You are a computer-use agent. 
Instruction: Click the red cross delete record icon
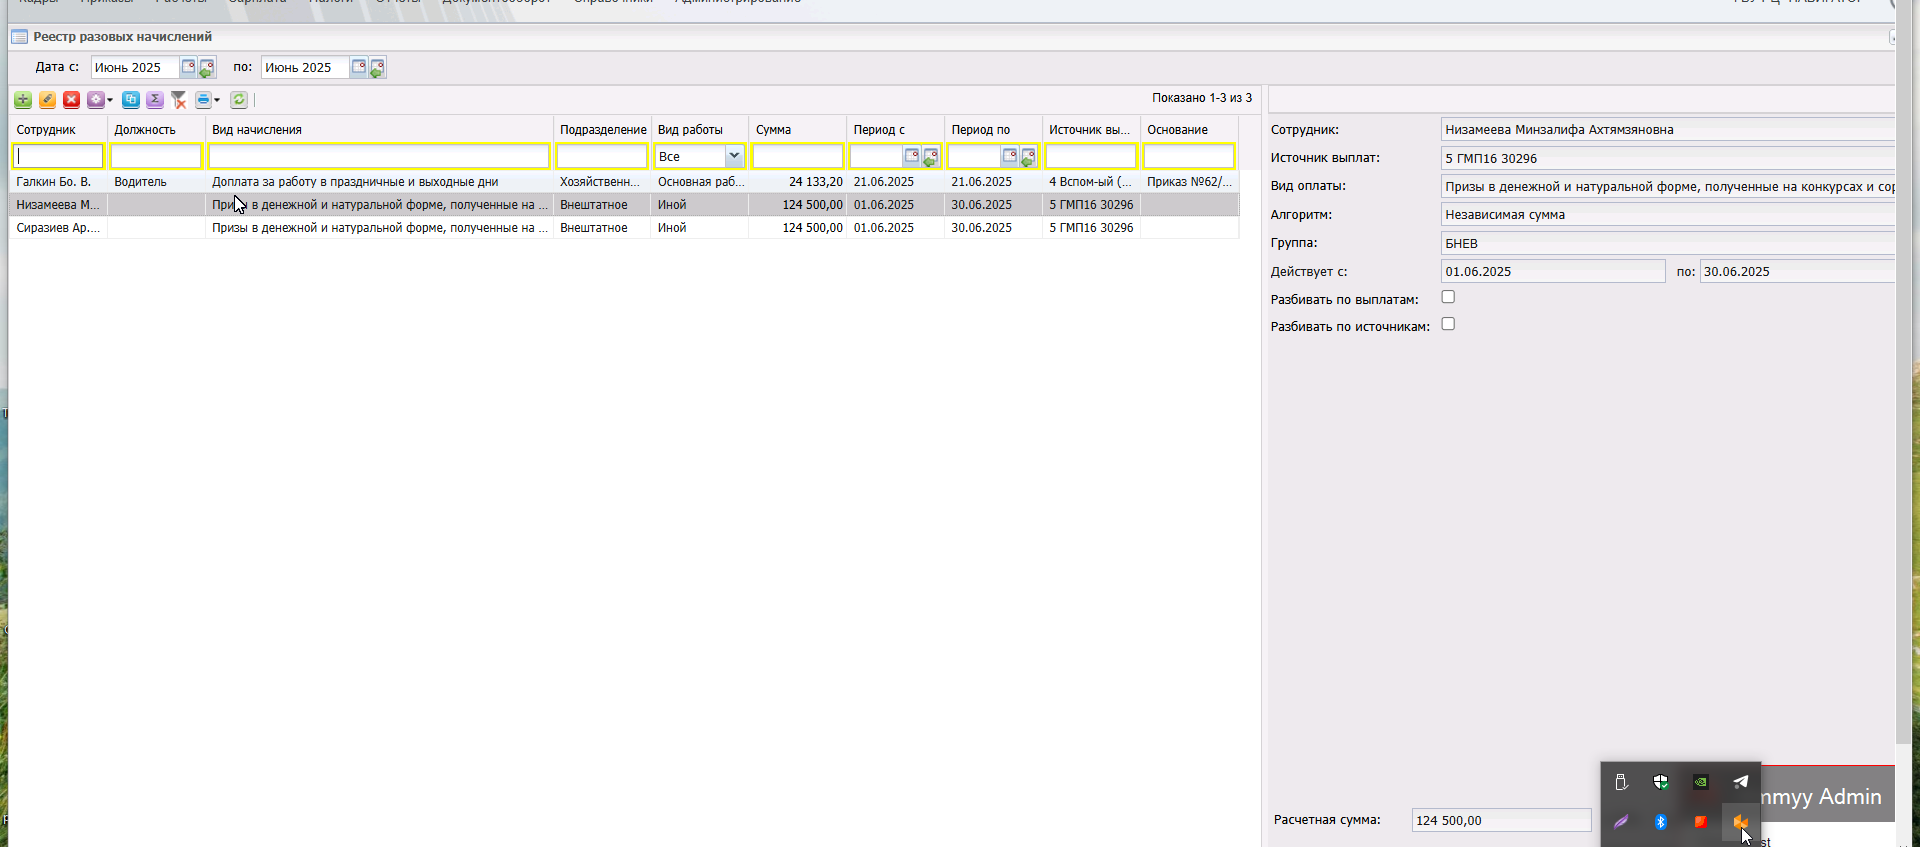[71, 100]
